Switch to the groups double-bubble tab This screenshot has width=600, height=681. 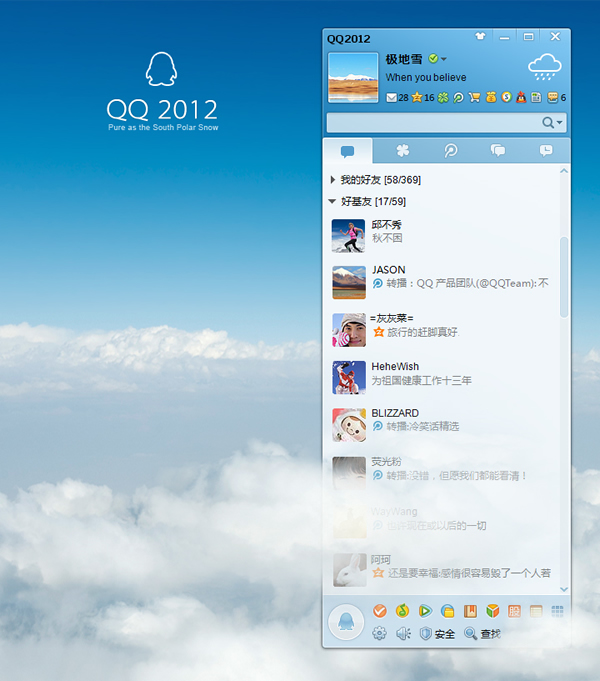coord(498,151)
